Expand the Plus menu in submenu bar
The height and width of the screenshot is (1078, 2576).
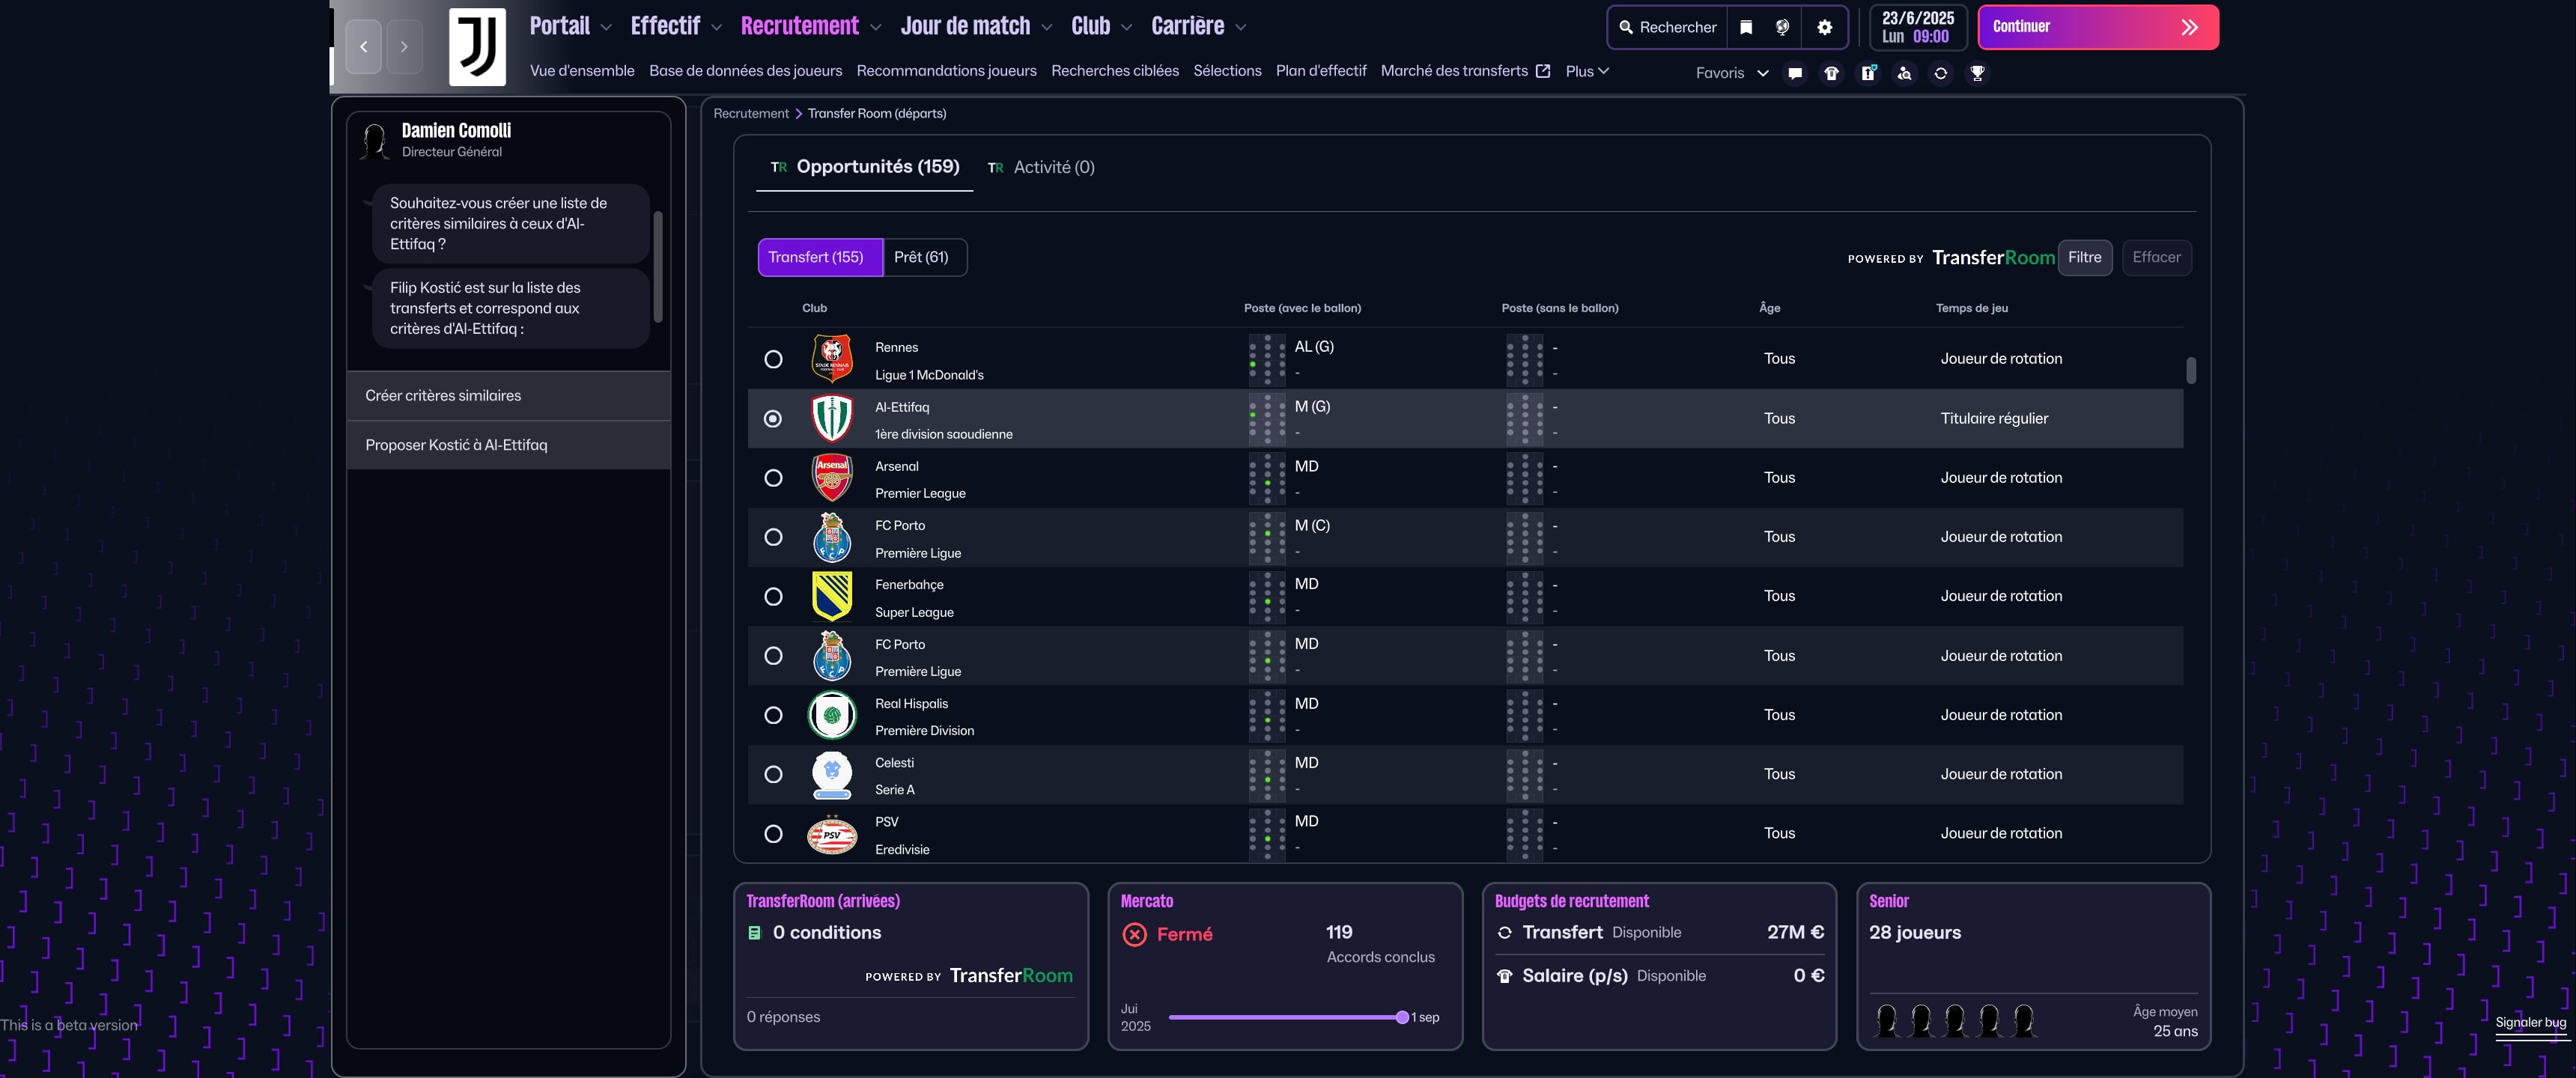point(1587,71)
